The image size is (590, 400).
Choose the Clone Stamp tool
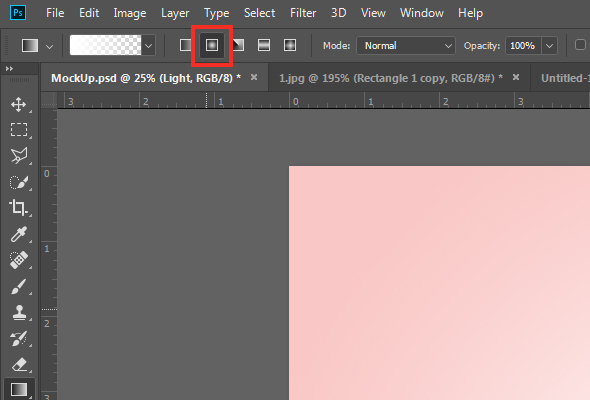(18, 312)
